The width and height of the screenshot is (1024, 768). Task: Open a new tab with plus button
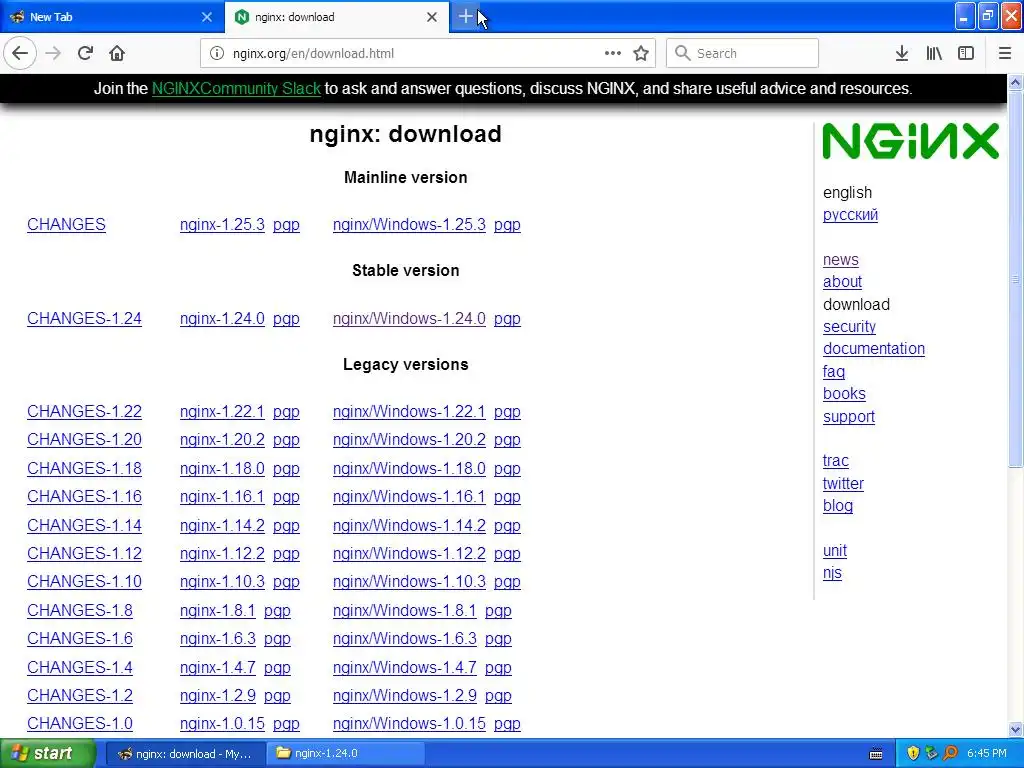(x=466, y=17)
